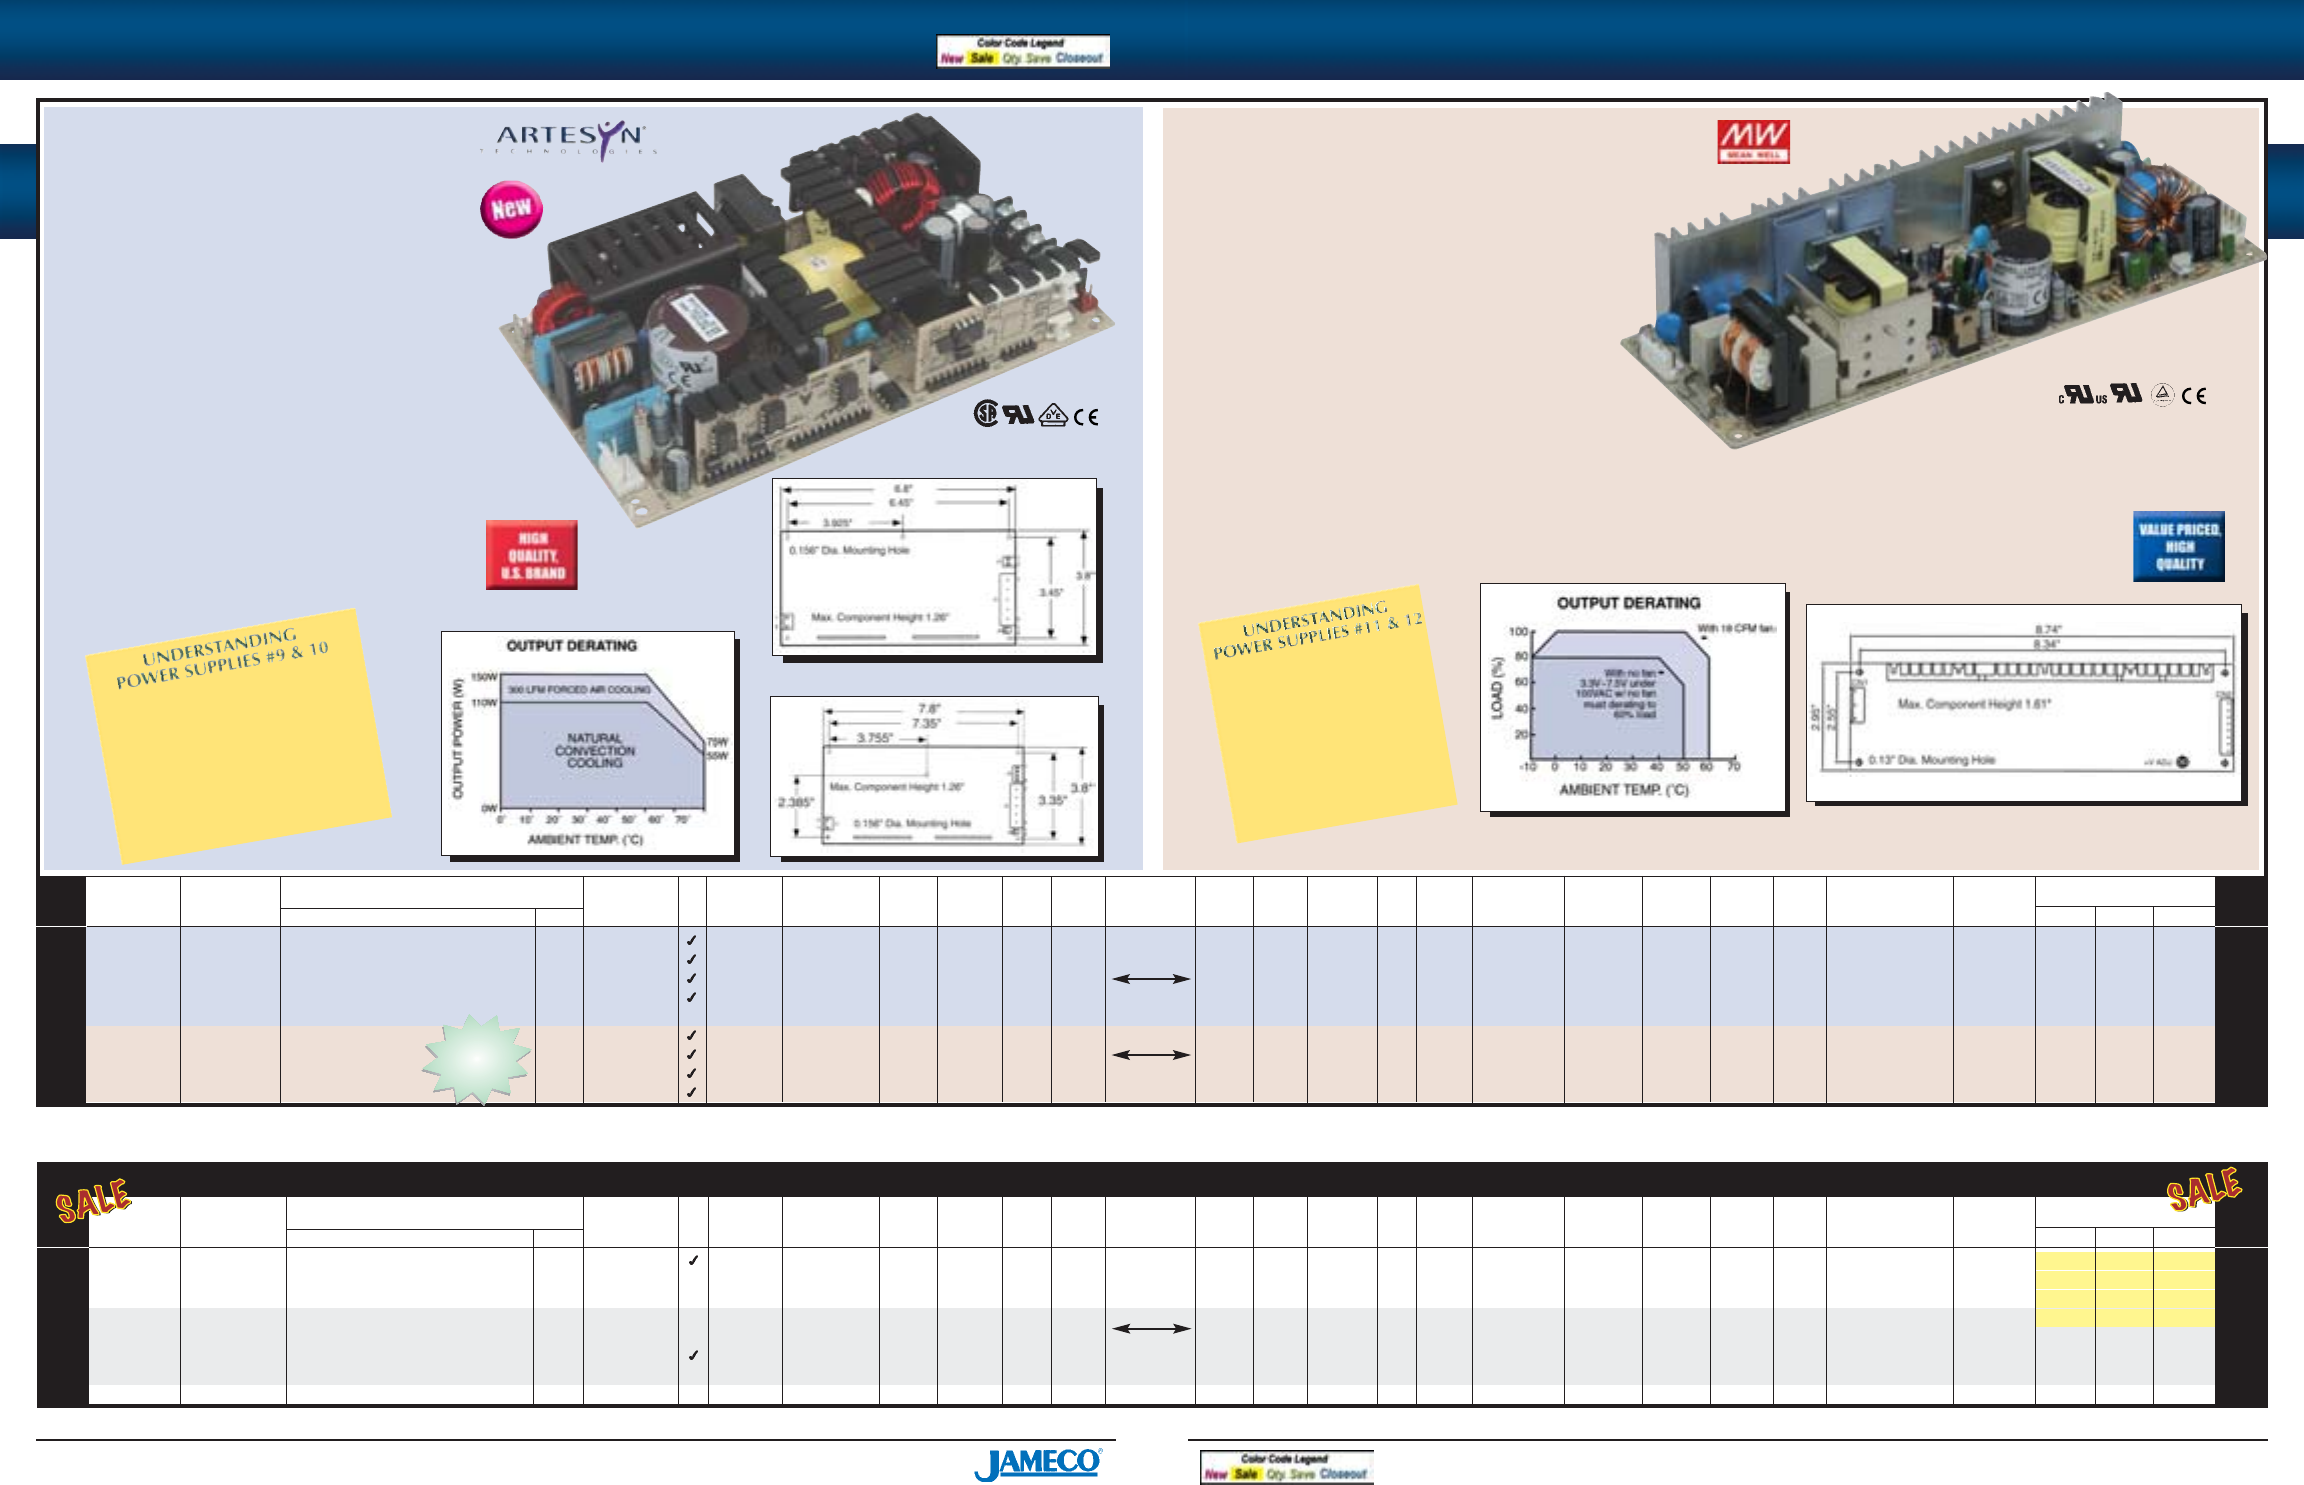Click the 150W label on derating chart

pyautogui.click(x=484, y=677)
